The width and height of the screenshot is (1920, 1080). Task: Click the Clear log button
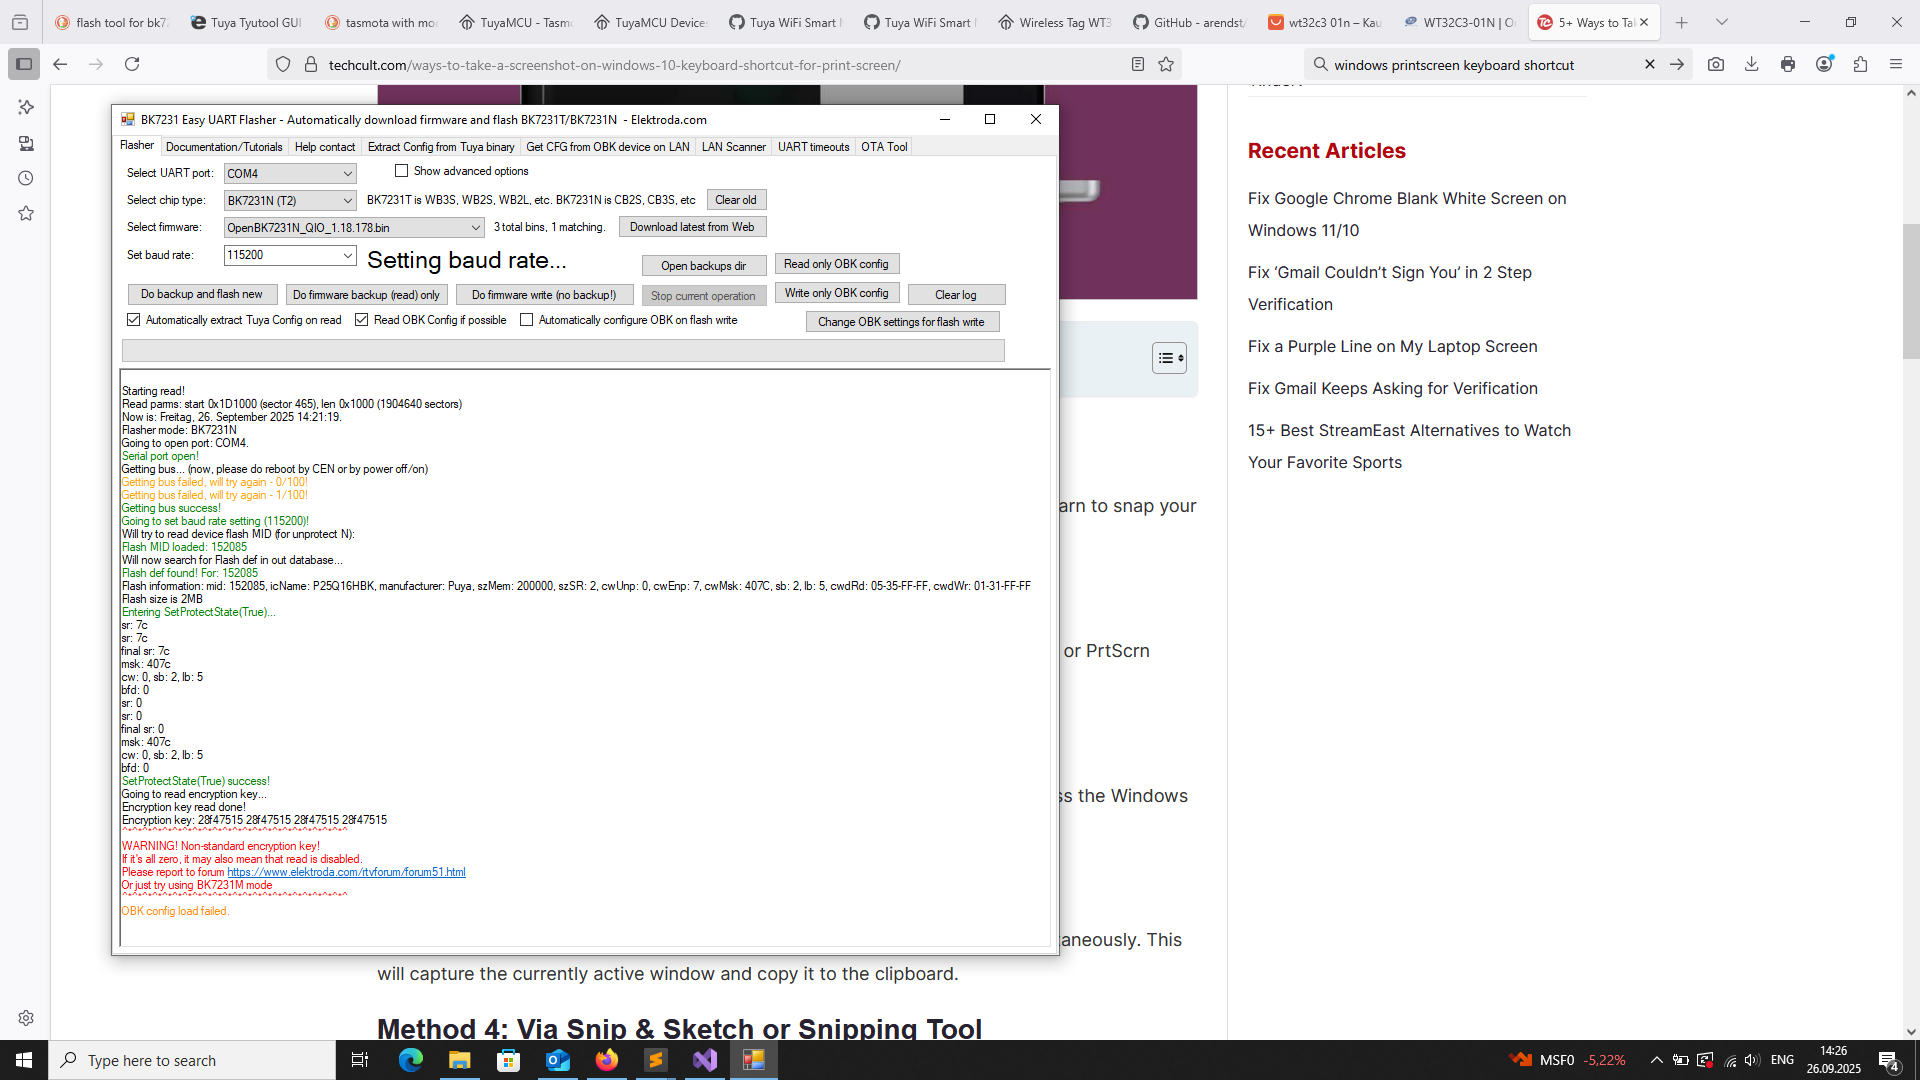click(x=956, y=295)
